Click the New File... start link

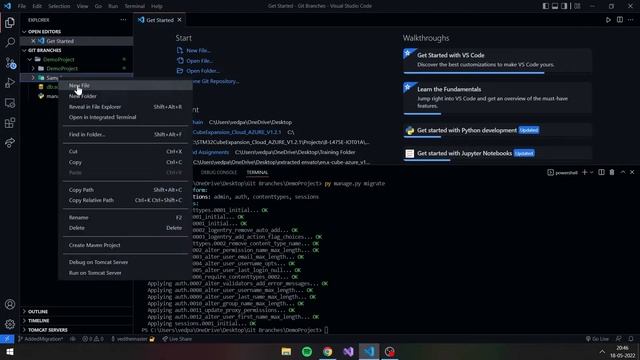(x=198, y=51)
